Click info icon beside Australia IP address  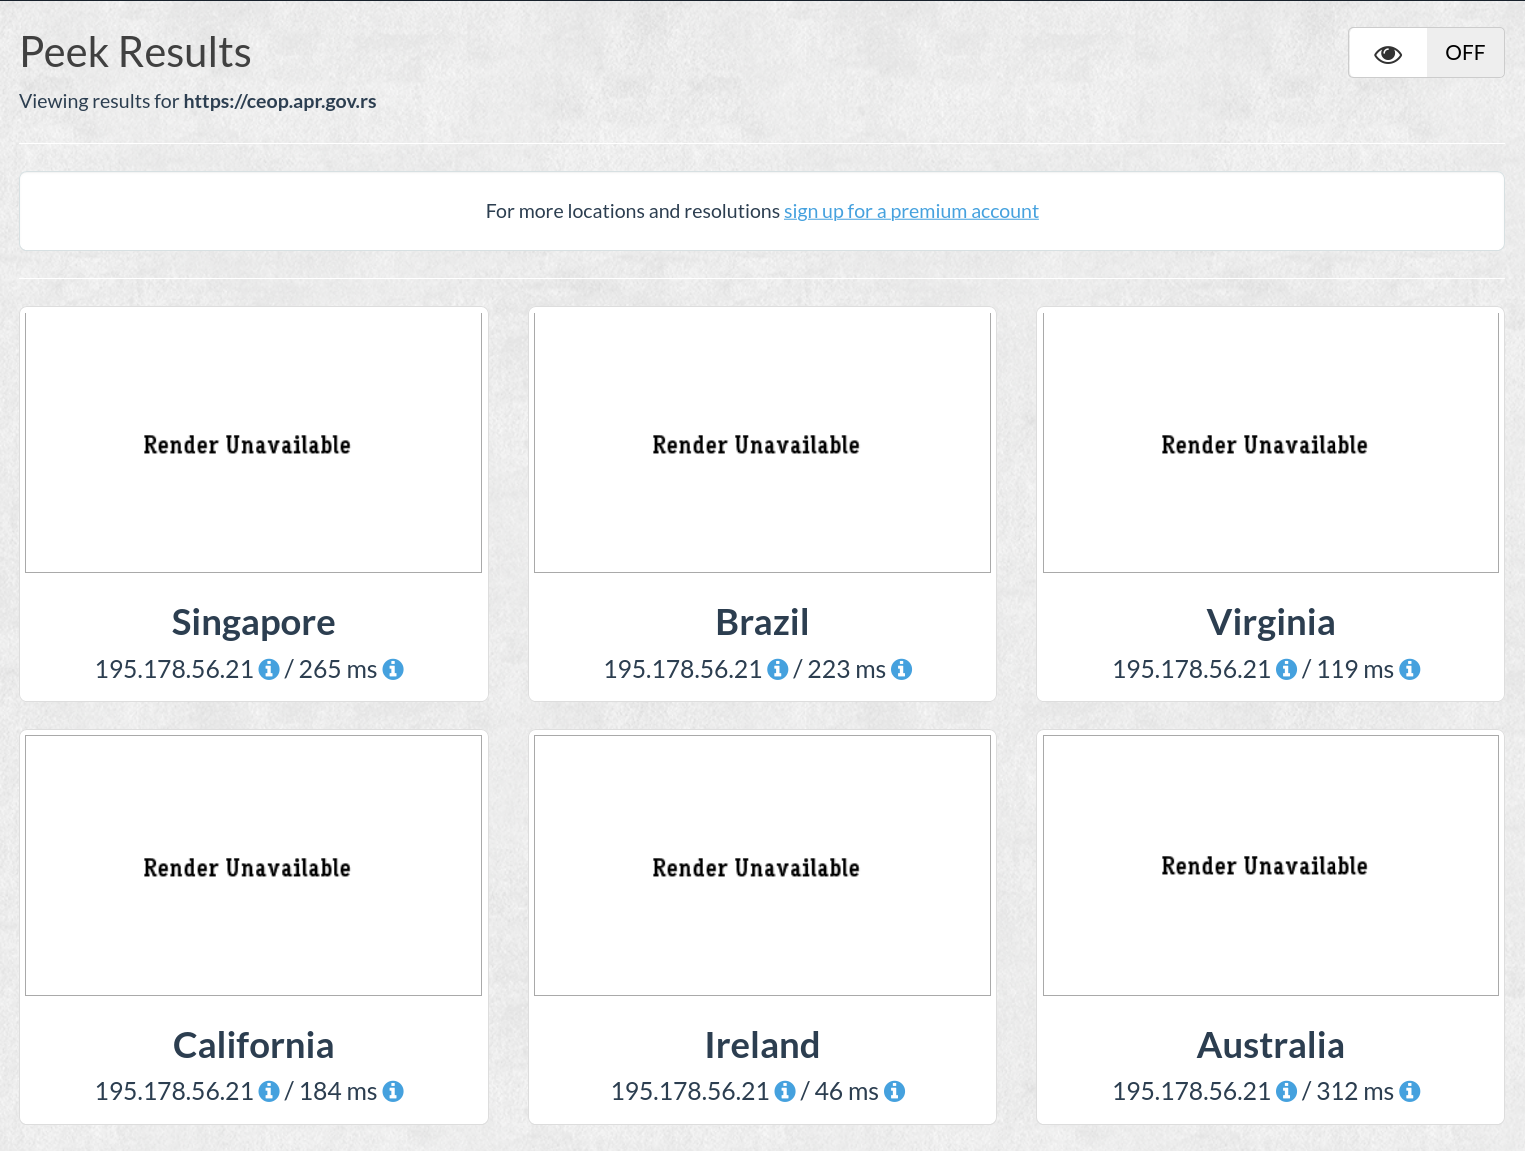tap(1287, 1091)
